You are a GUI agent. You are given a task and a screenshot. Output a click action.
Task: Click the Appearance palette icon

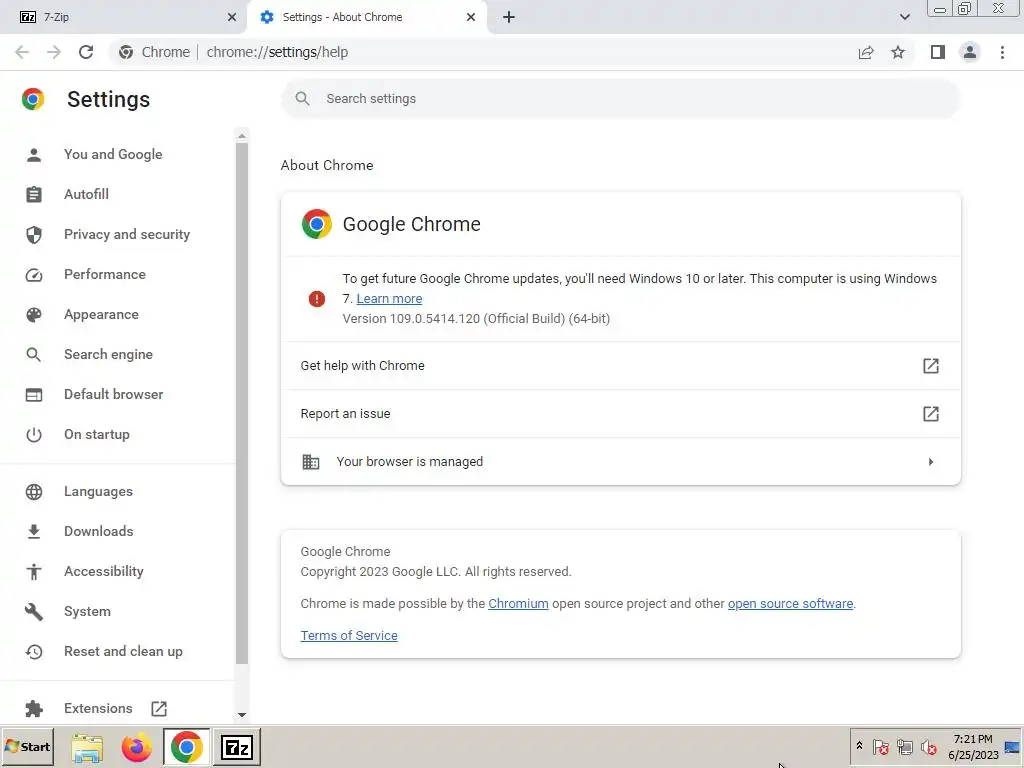[34, 315]
